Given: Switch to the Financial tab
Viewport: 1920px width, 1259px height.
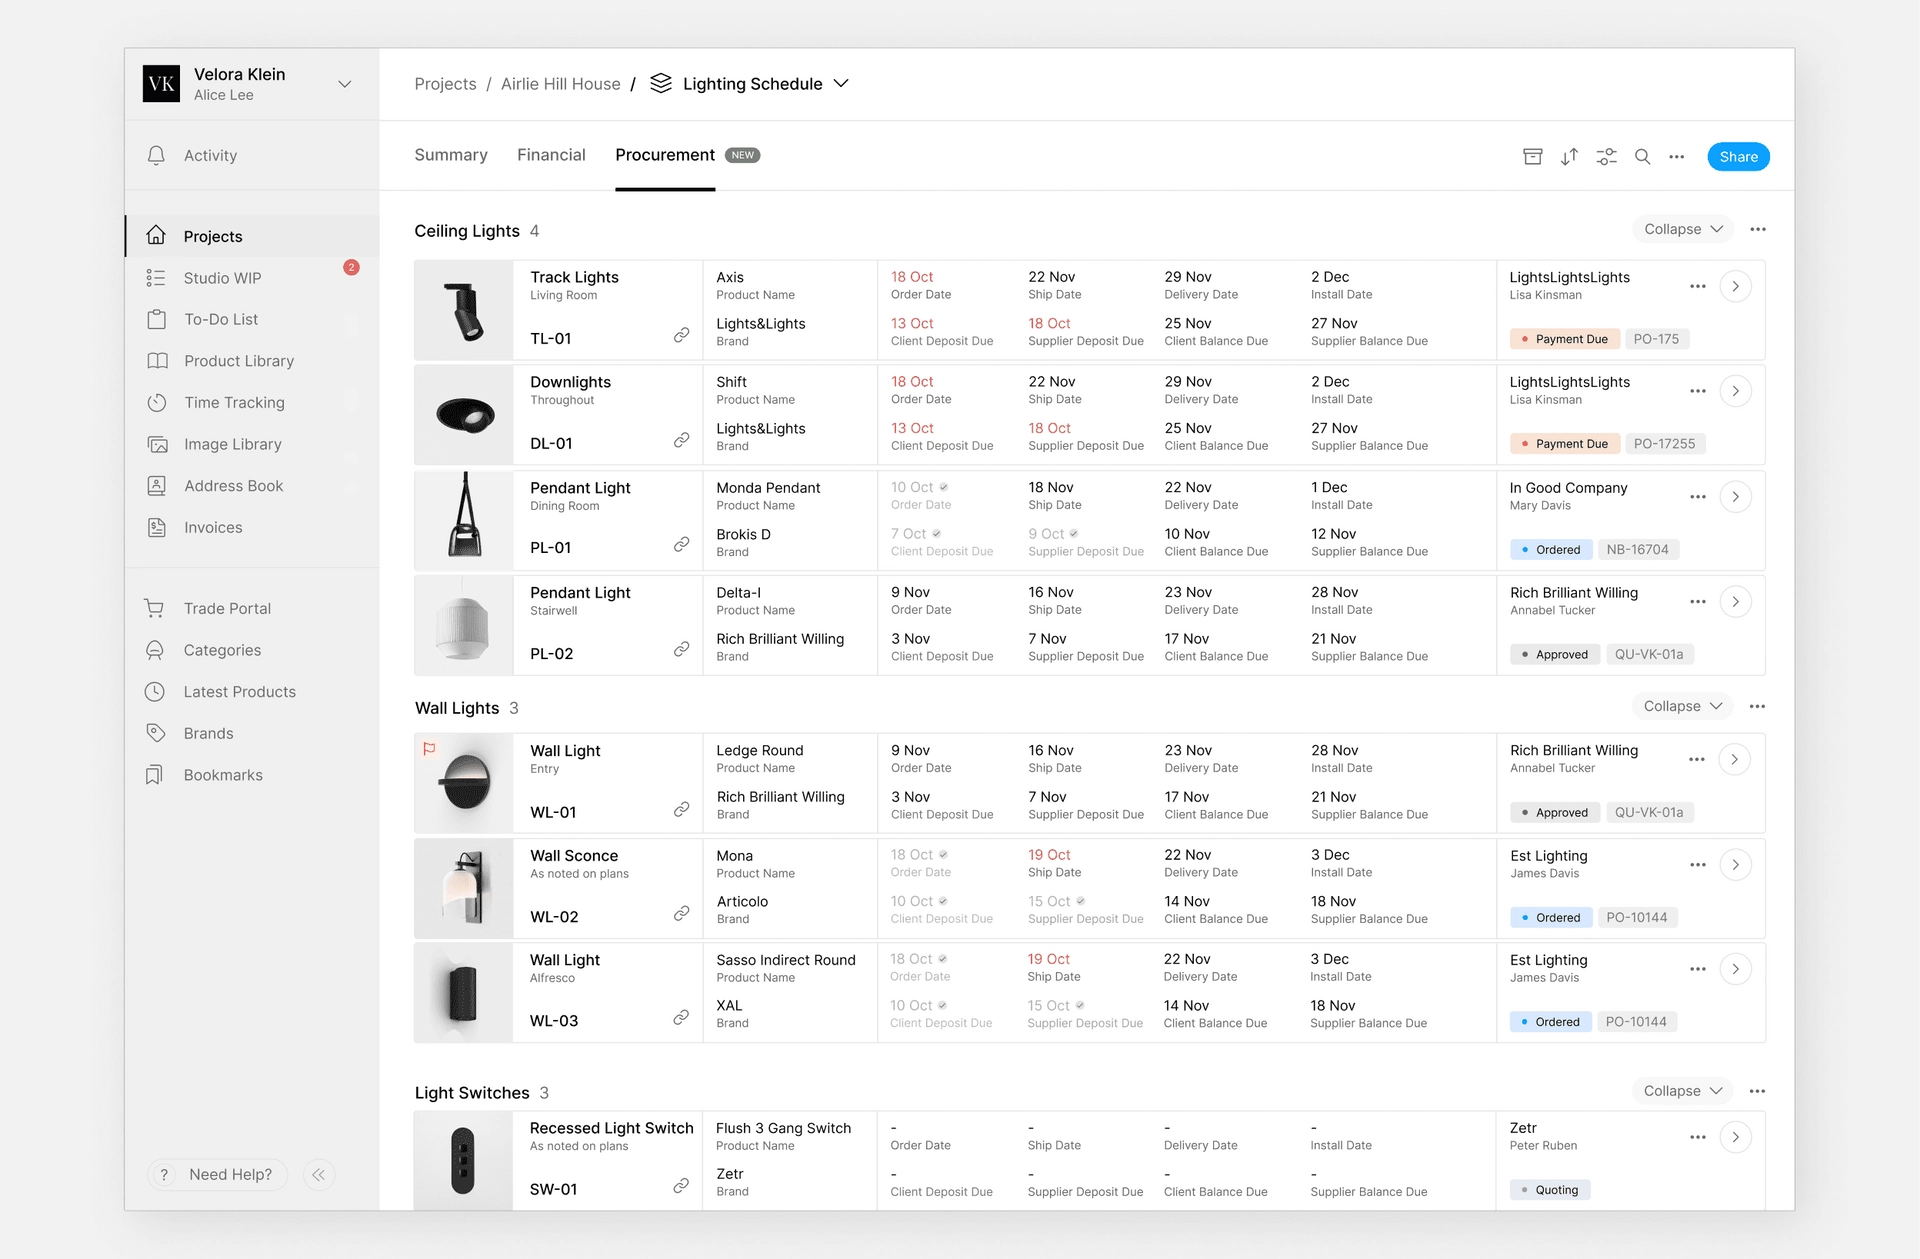Looking at the screenshot, I should [551, 156].
